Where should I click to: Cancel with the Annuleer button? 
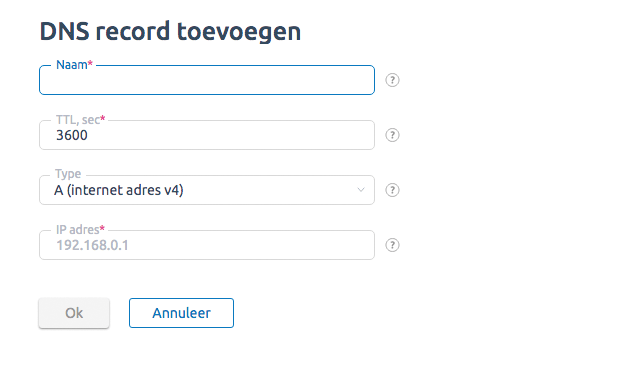click(x=181, y=313)
